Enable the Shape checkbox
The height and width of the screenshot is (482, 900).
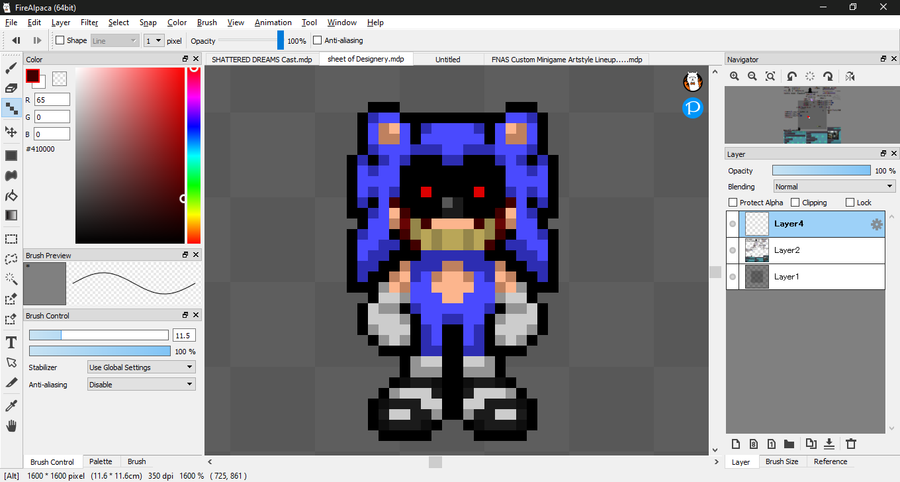[x=60, y=40]
